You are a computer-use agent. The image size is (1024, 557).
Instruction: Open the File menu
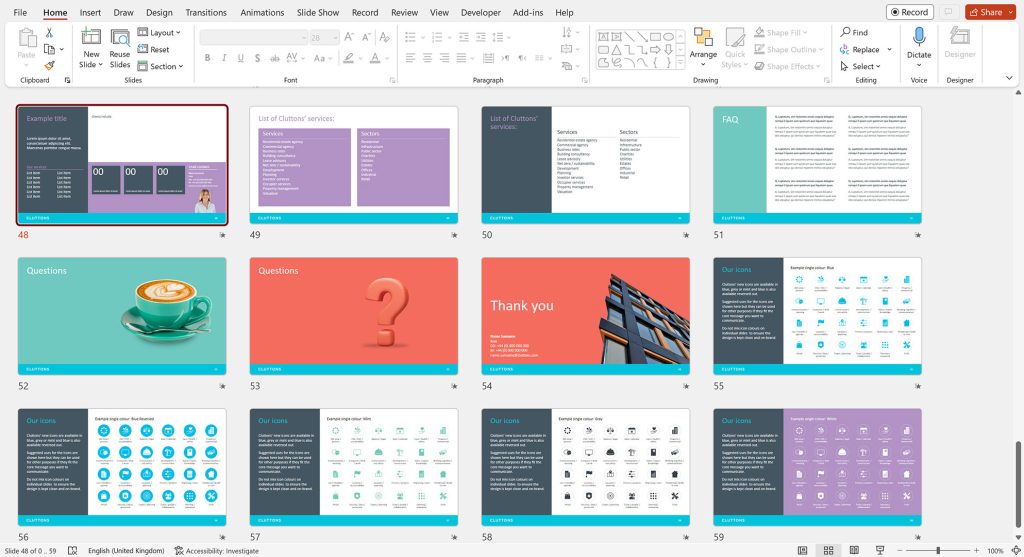(x=20, y=12)
